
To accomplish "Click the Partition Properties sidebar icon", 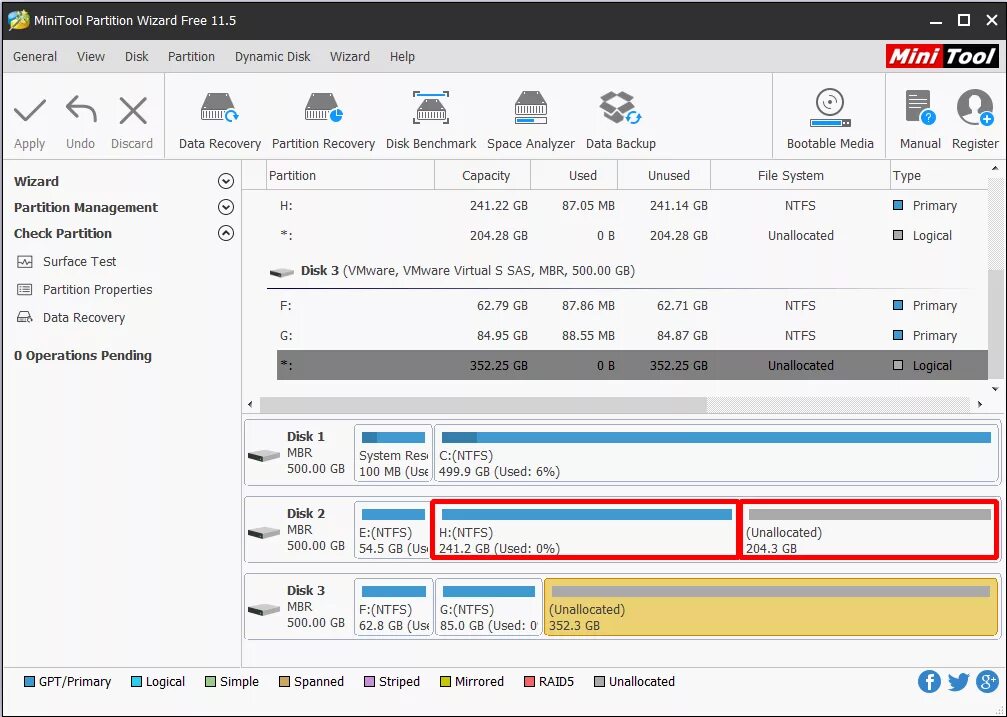I will 25,290.
